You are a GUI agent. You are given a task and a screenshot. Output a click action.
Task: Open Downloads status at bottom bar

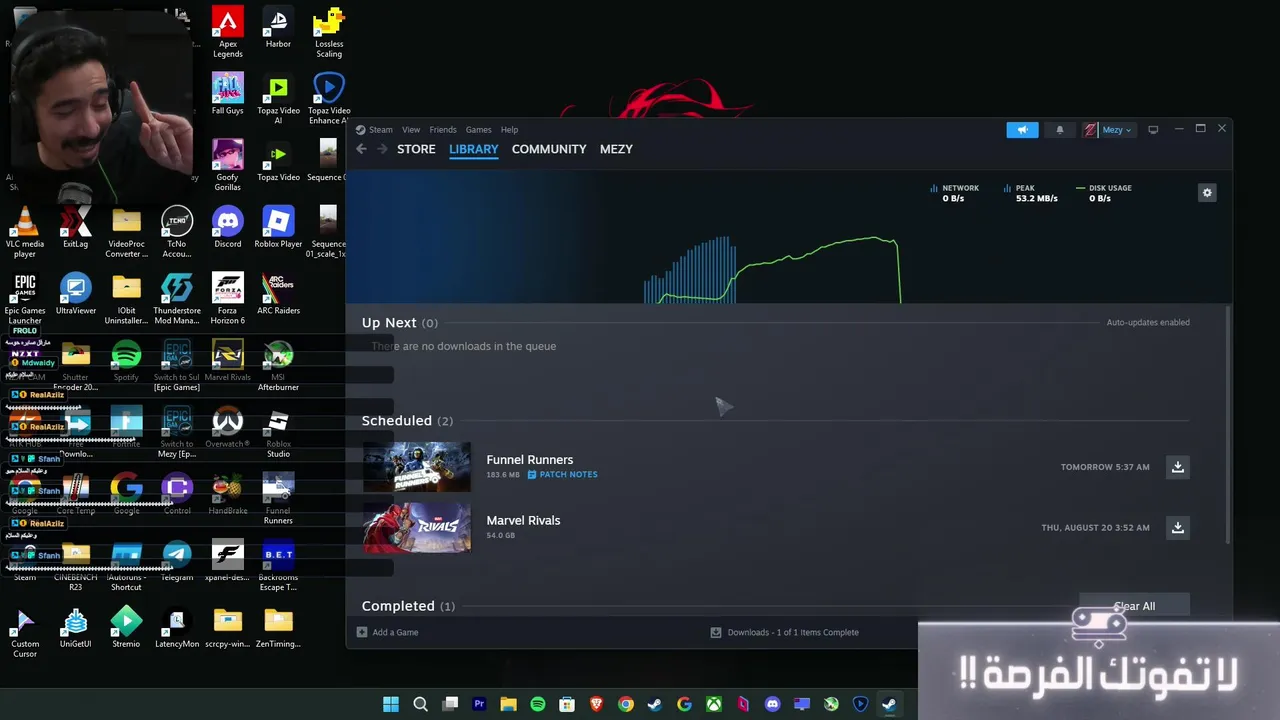coord(785,633)
